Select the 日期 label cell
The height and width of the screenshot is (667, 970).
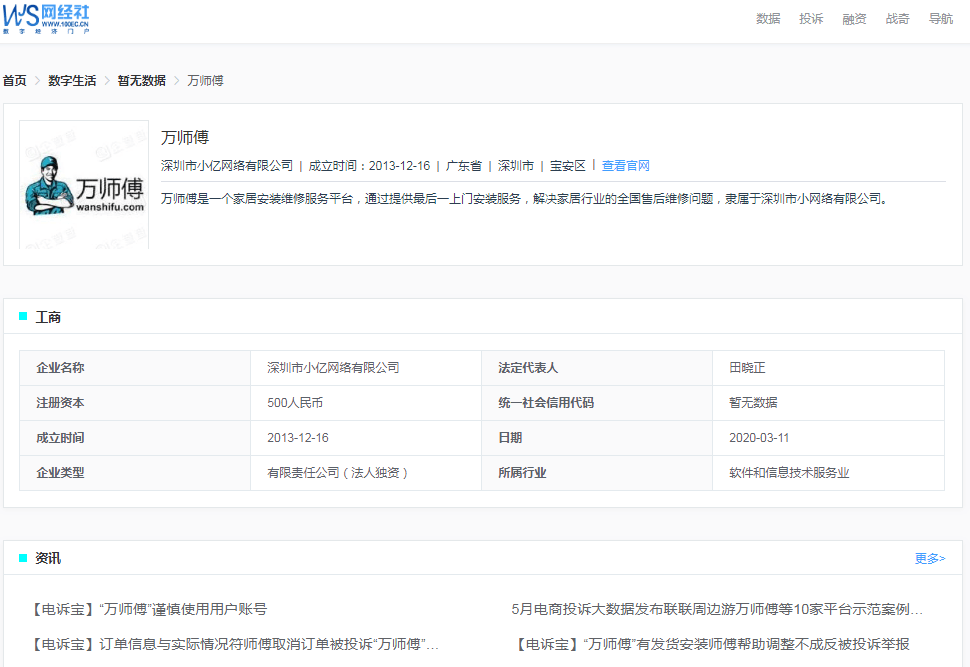coord(597,437)
